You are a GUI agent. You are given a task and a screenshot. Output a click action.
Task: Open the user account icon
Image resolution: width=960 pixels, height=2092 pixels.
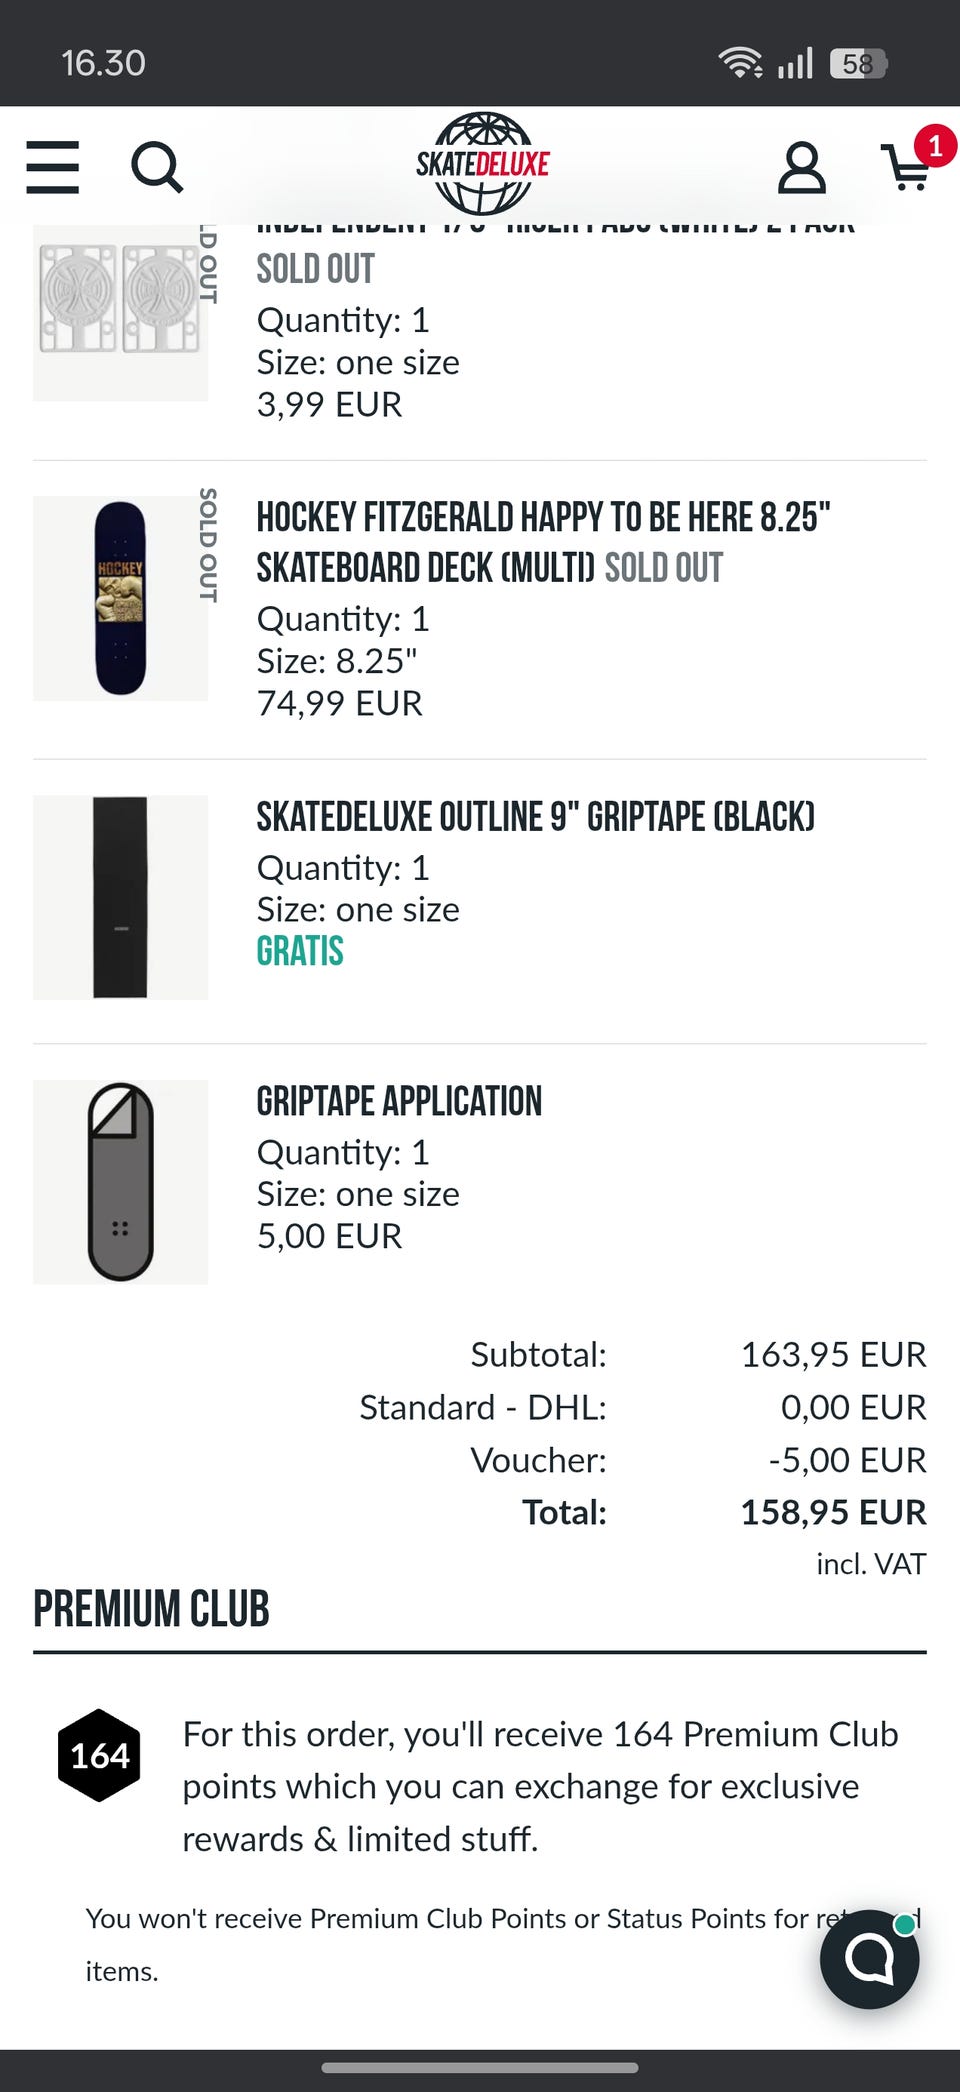(802, 167)
